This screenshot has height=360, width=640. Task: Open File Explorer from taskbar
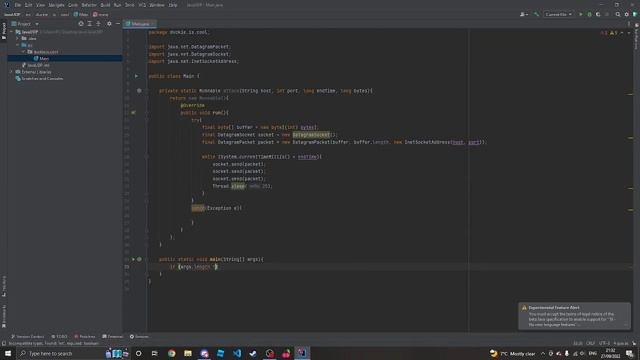point(188,353)
